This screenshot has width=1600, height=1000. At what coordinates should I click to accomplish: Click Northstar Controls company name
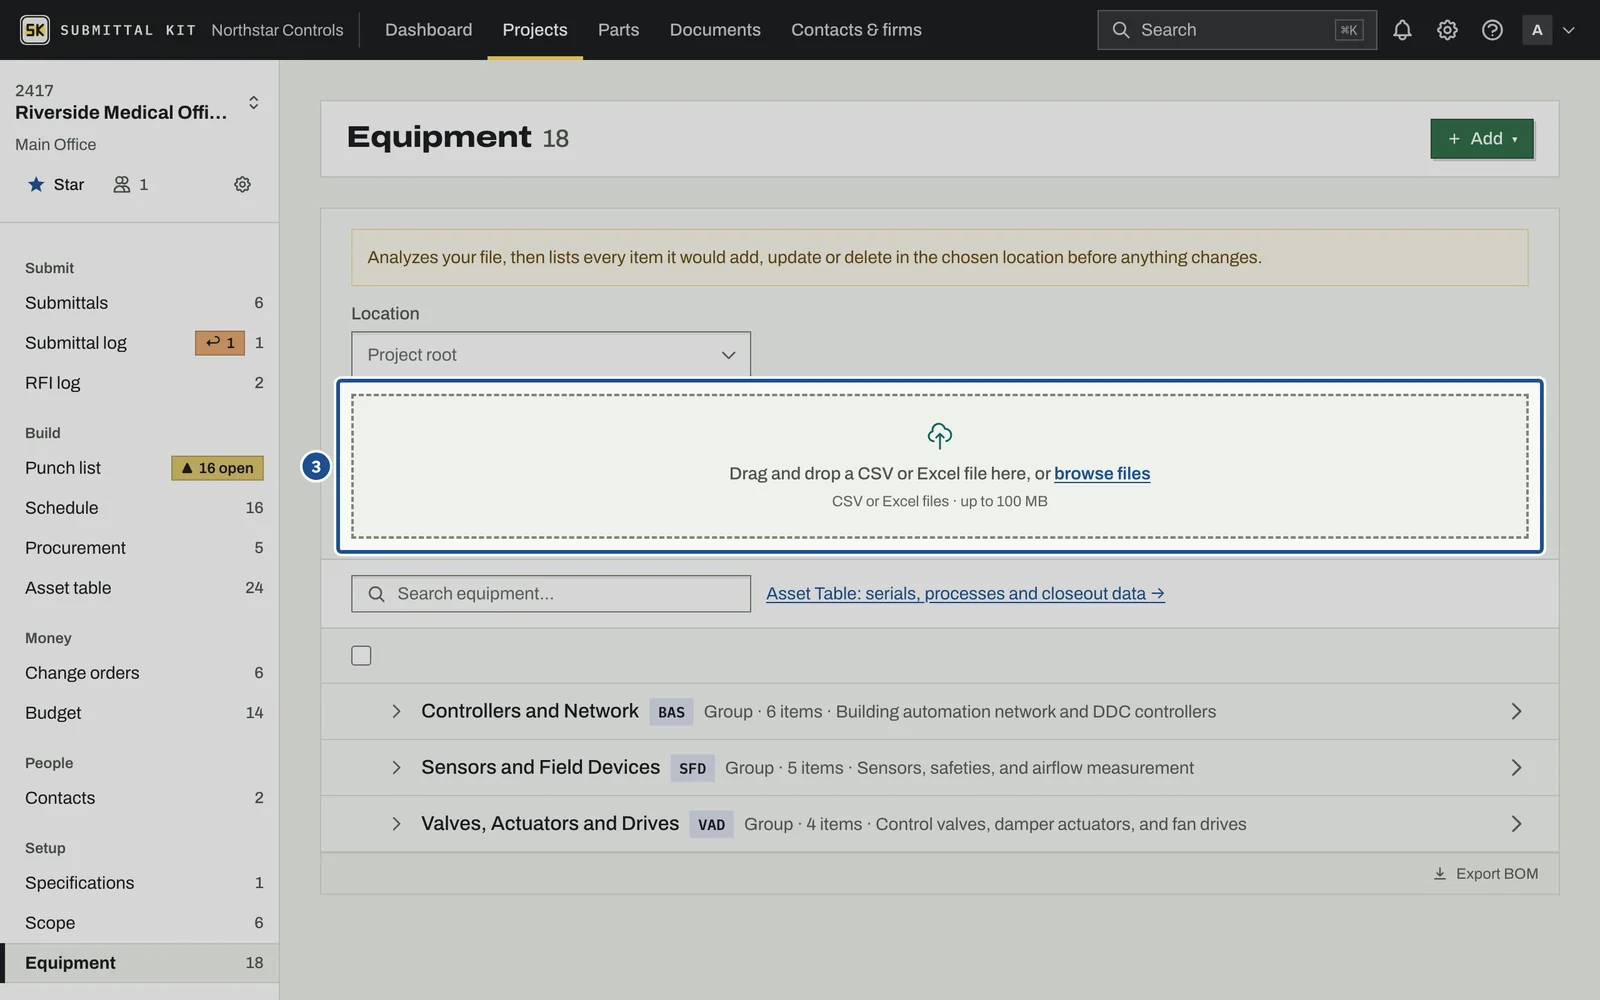(x=277, y=30)
